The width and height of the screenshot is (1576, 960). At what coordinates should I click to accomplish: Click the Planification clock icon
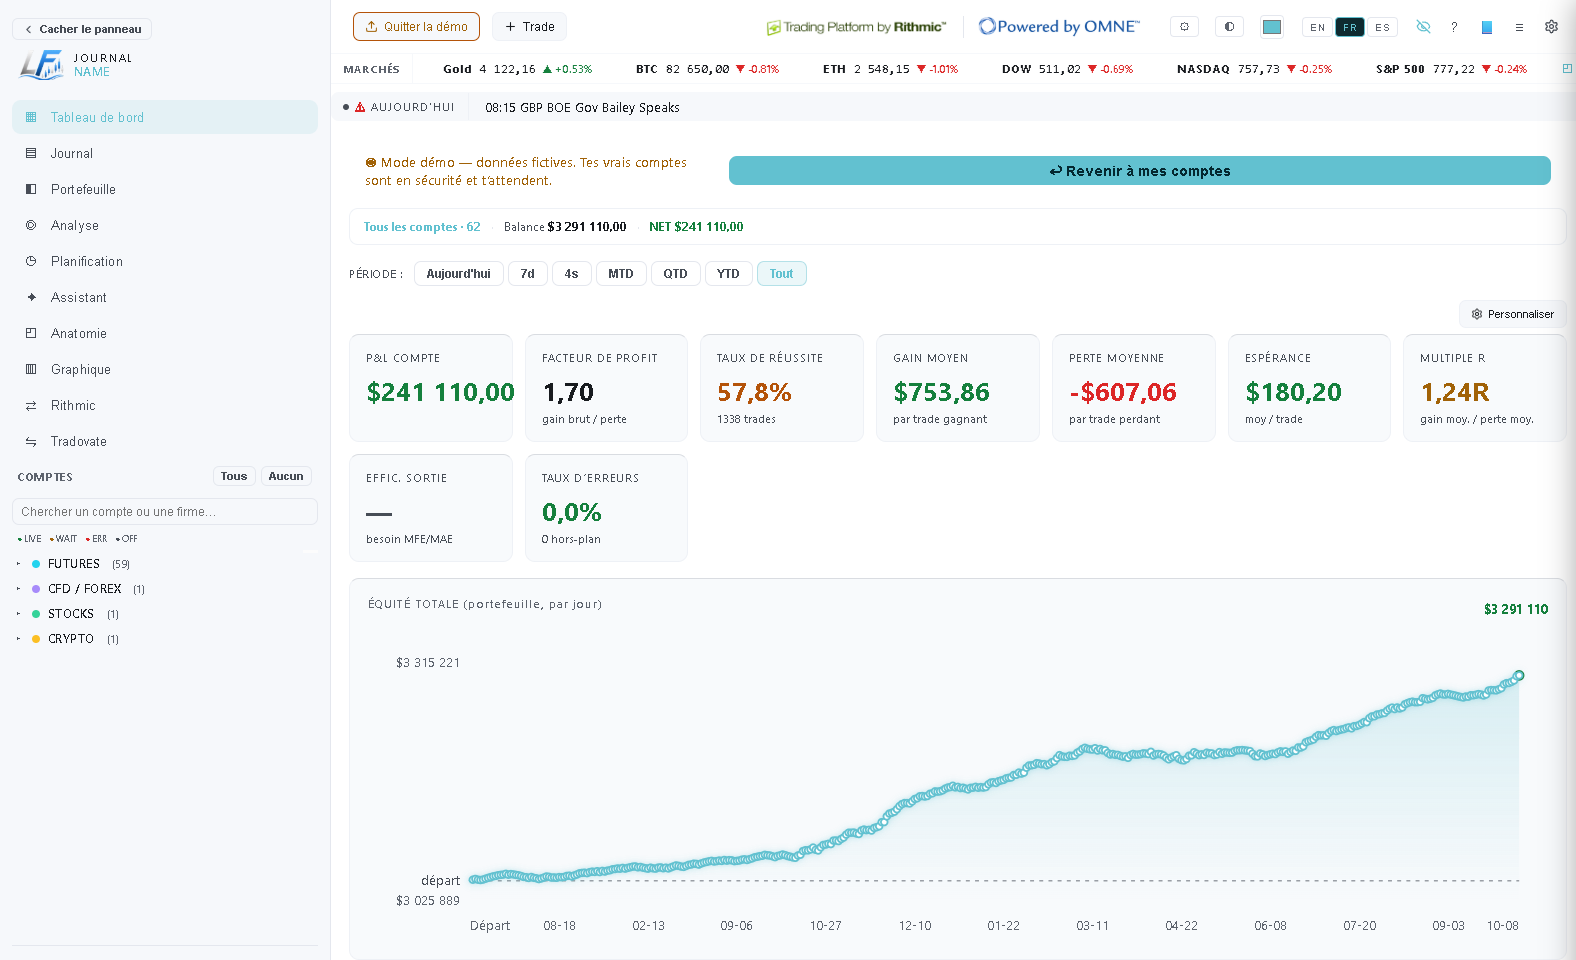[31, 261]
